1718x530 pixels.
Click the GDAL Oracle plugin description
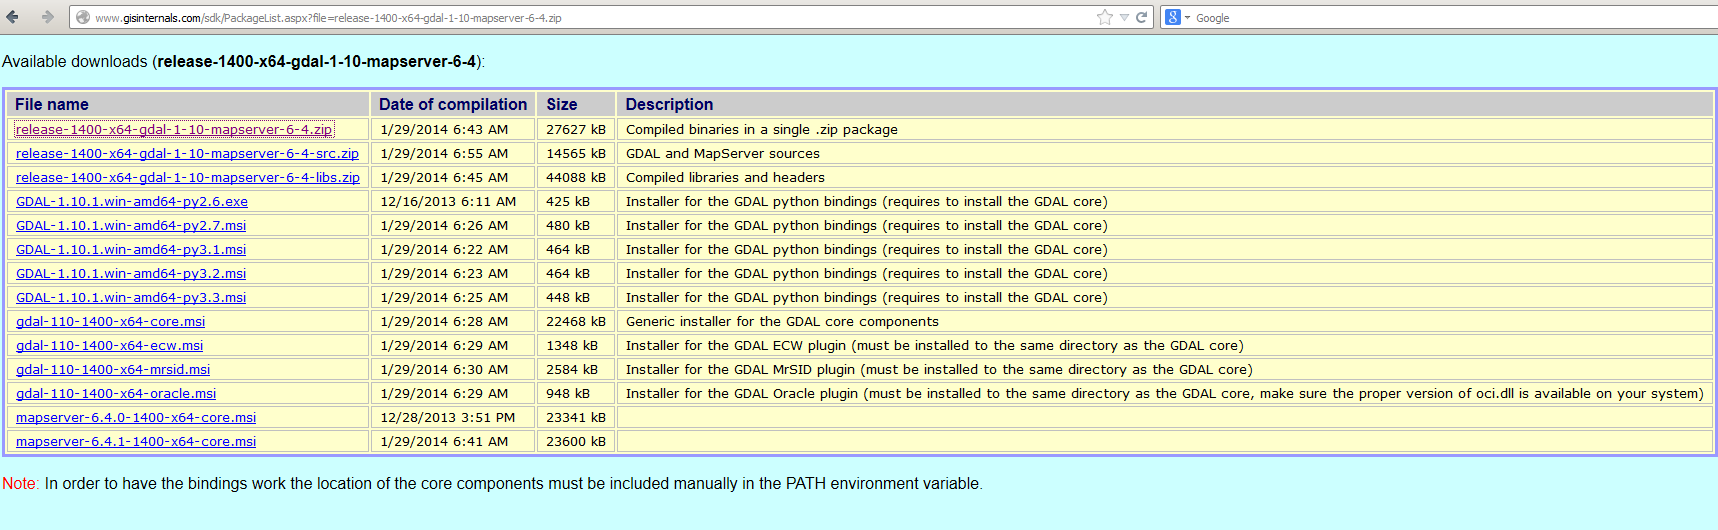(1165, 393)
